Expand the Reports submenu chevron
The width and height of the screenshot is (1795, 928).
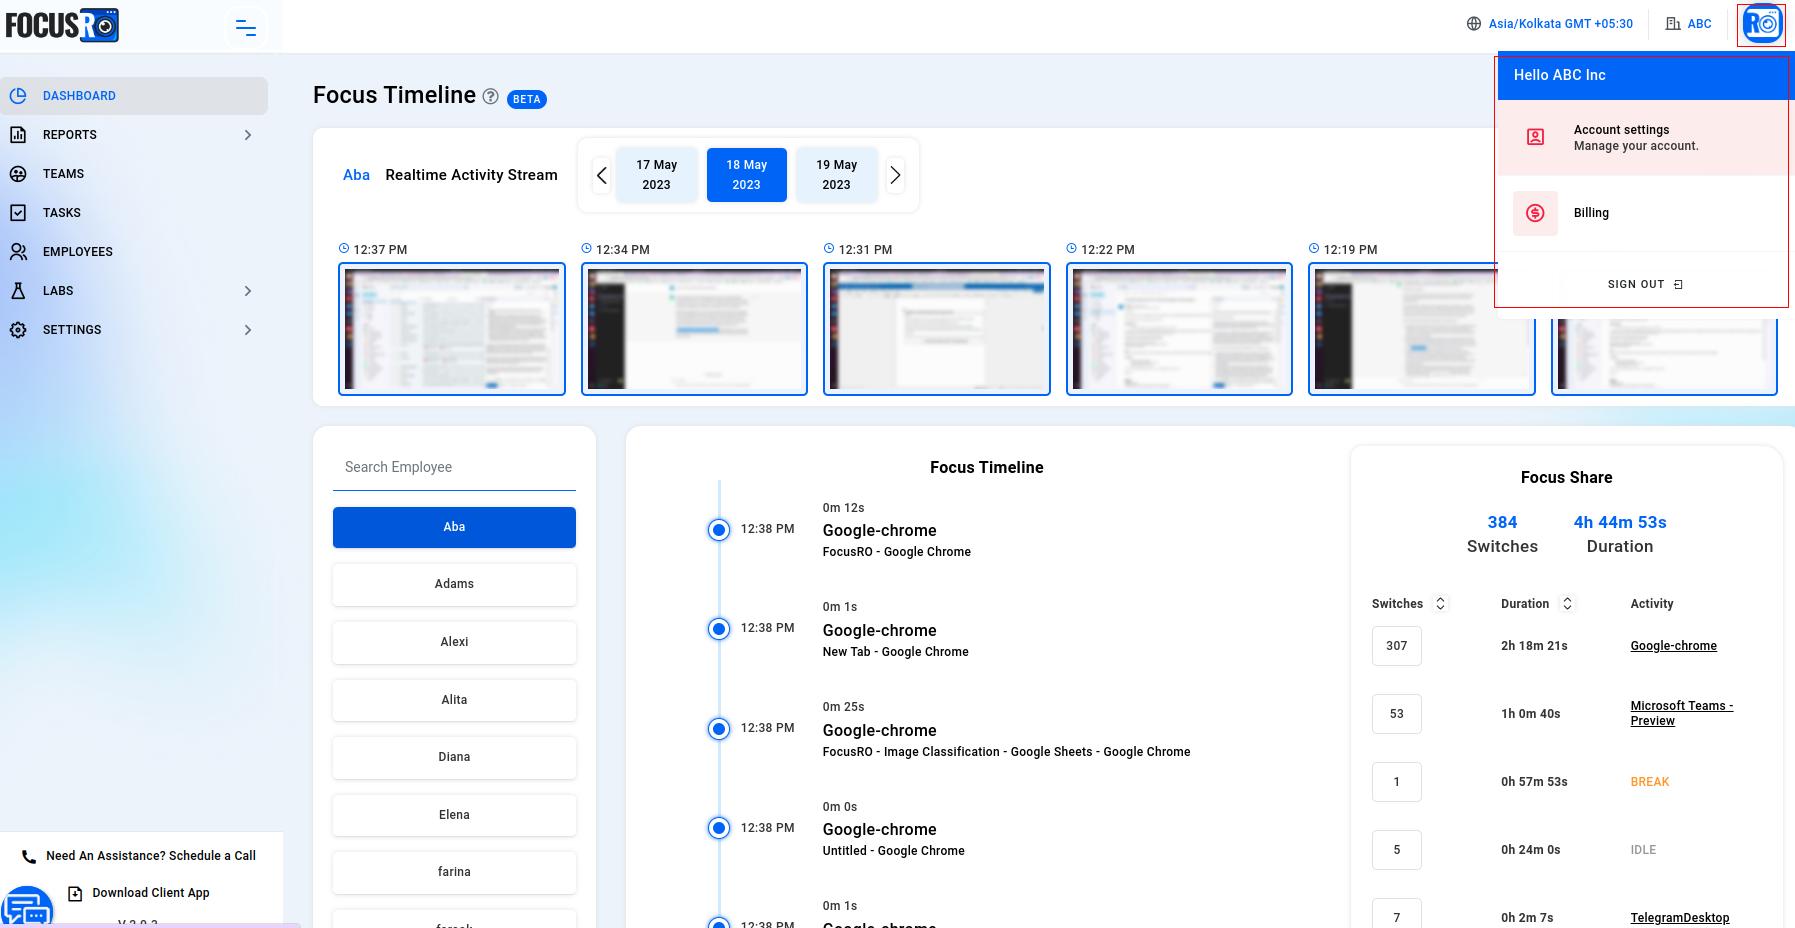pyautogui.click(x=248, y=135)
